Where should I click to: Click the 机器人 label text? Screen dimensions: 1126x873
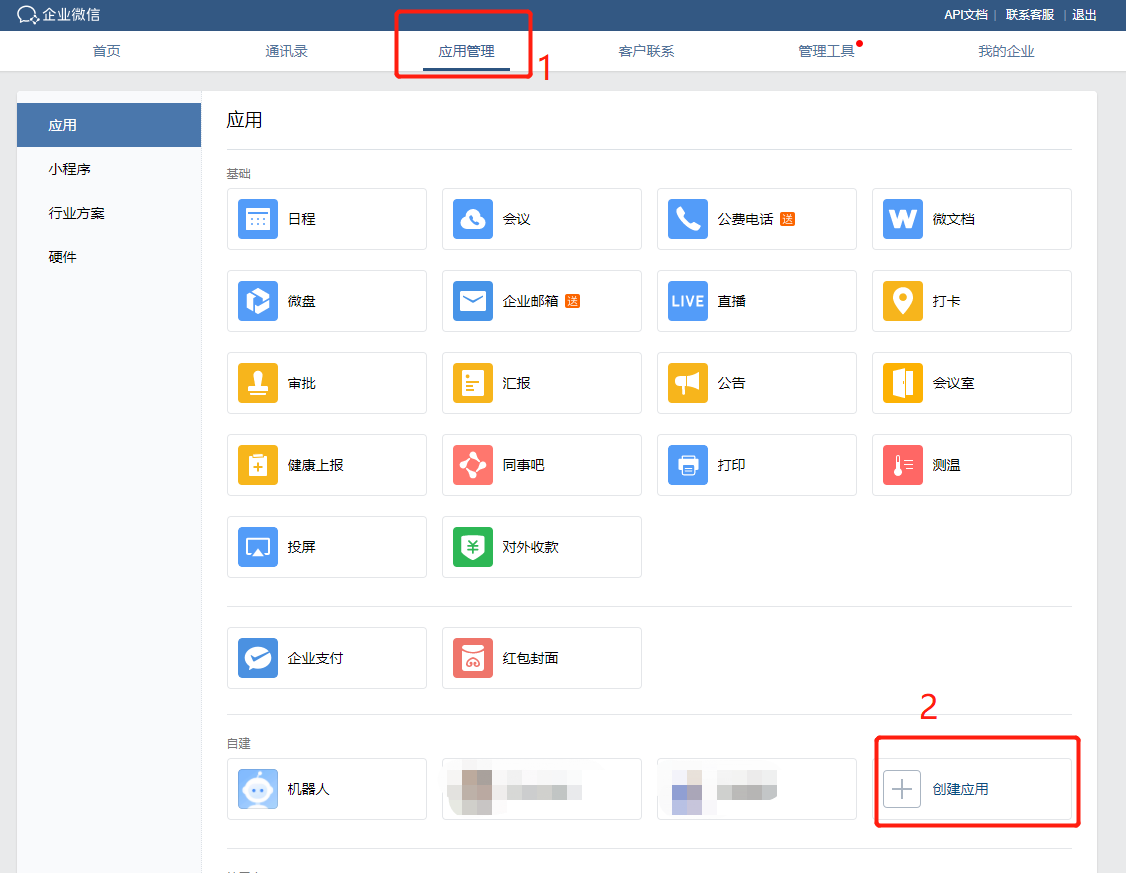[x=309, y=789]
